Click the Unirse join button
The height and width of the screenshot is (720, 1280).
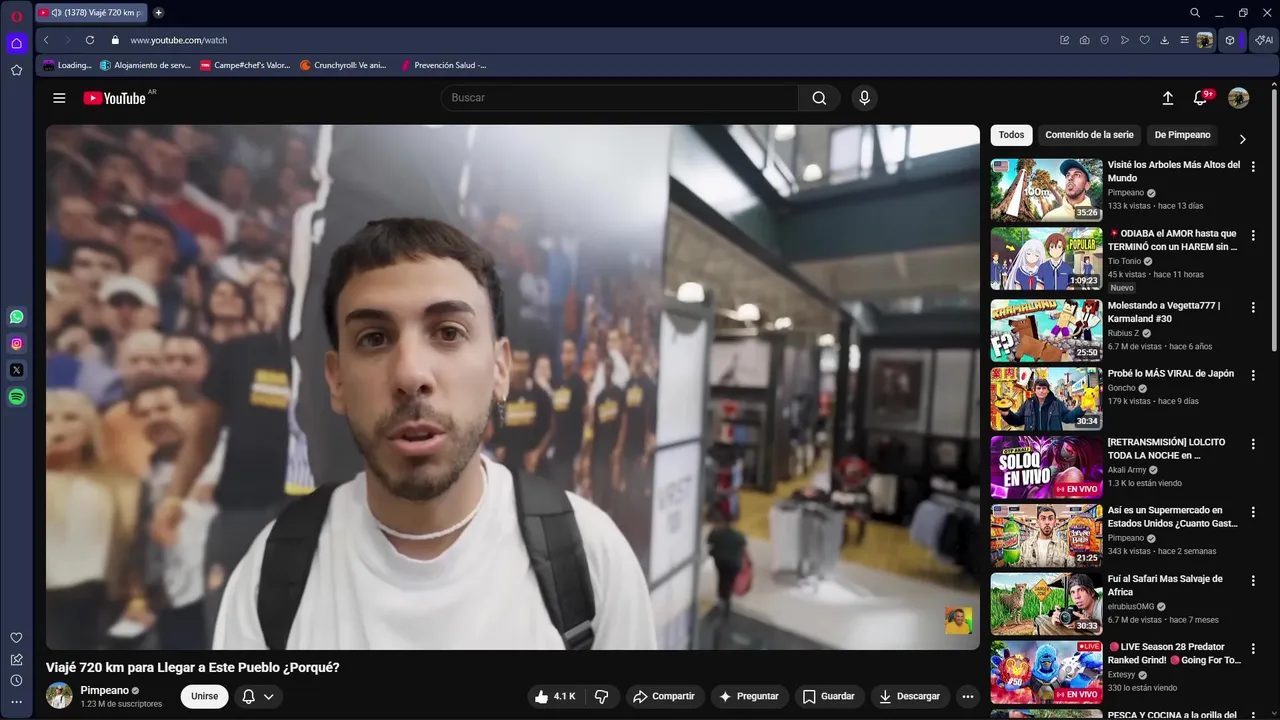click(x=204, y=697)
